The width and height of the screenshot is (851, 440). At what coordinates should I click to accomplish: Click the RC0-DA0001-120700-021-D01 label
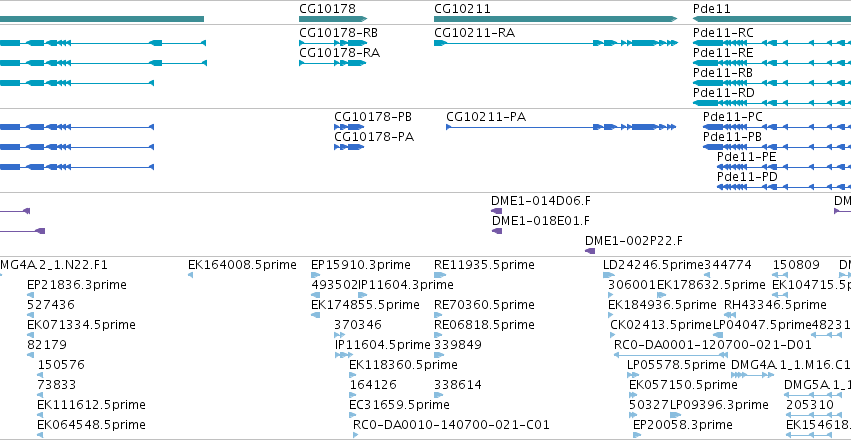pos(713,345)
